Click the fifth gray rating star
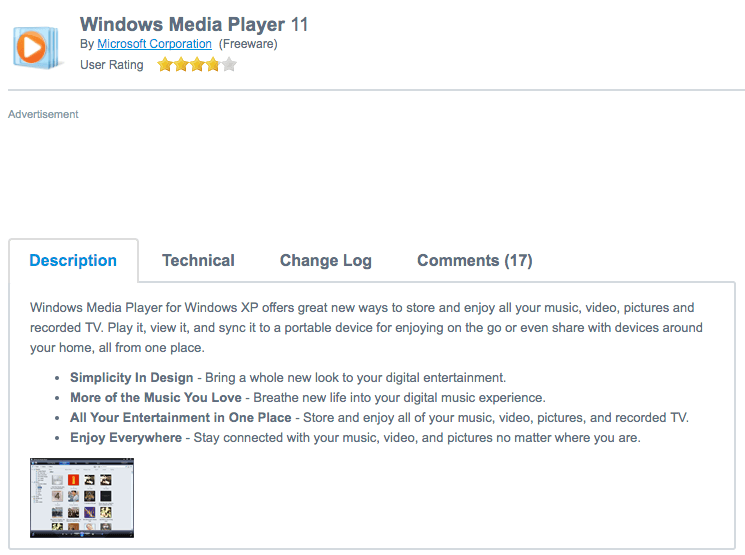745x555 pixels. (x=229, y=64)
